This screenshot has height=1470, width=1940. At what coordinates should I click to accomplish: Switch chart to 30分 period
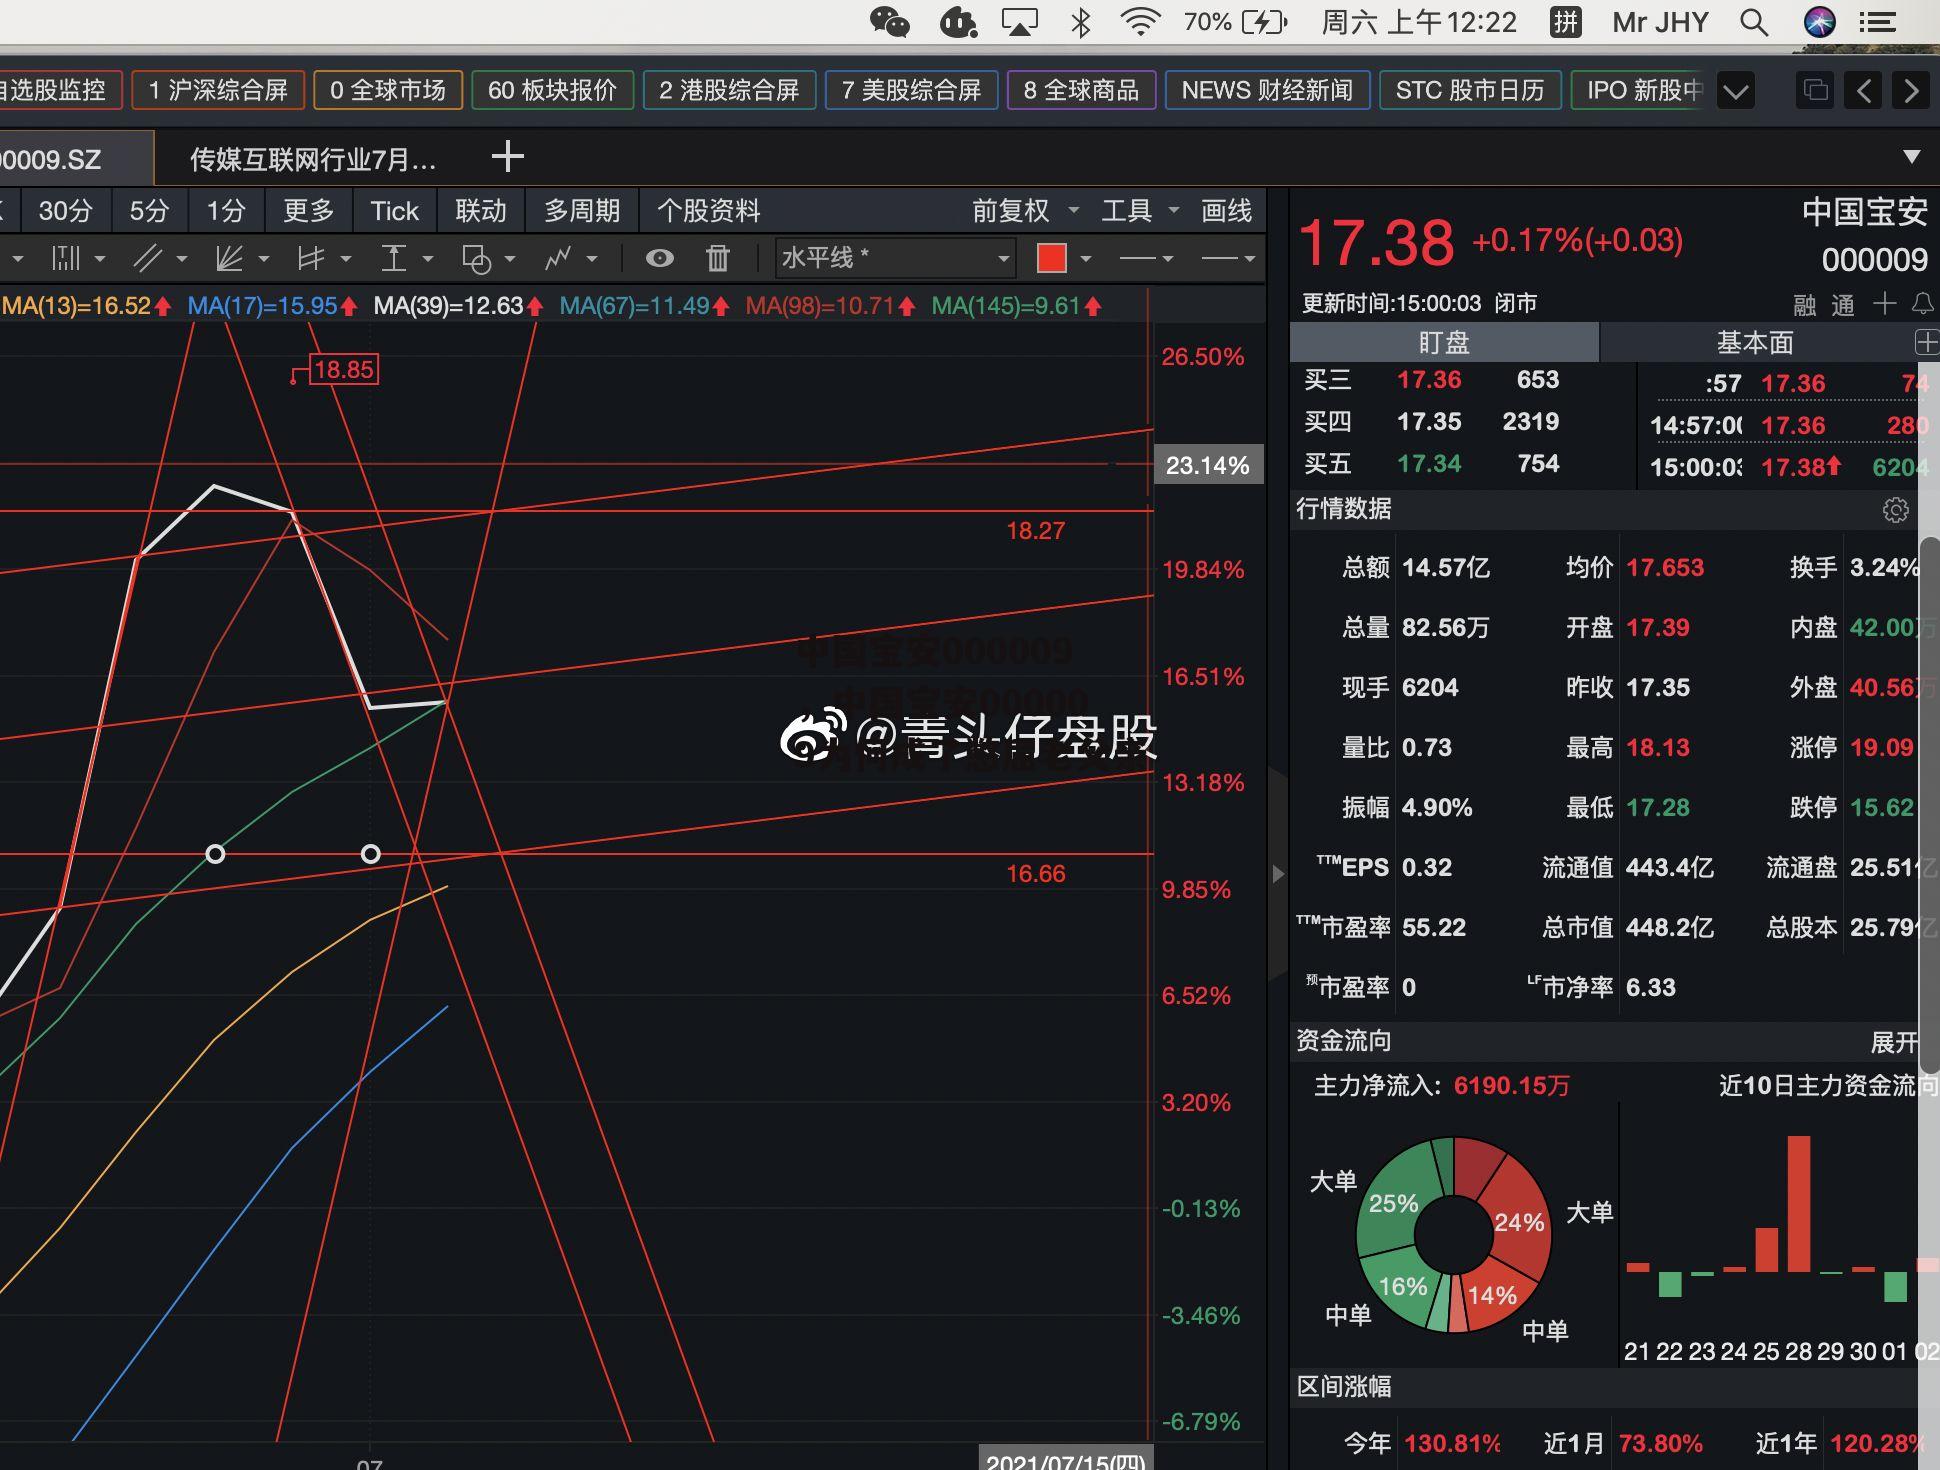click(65, 211)
